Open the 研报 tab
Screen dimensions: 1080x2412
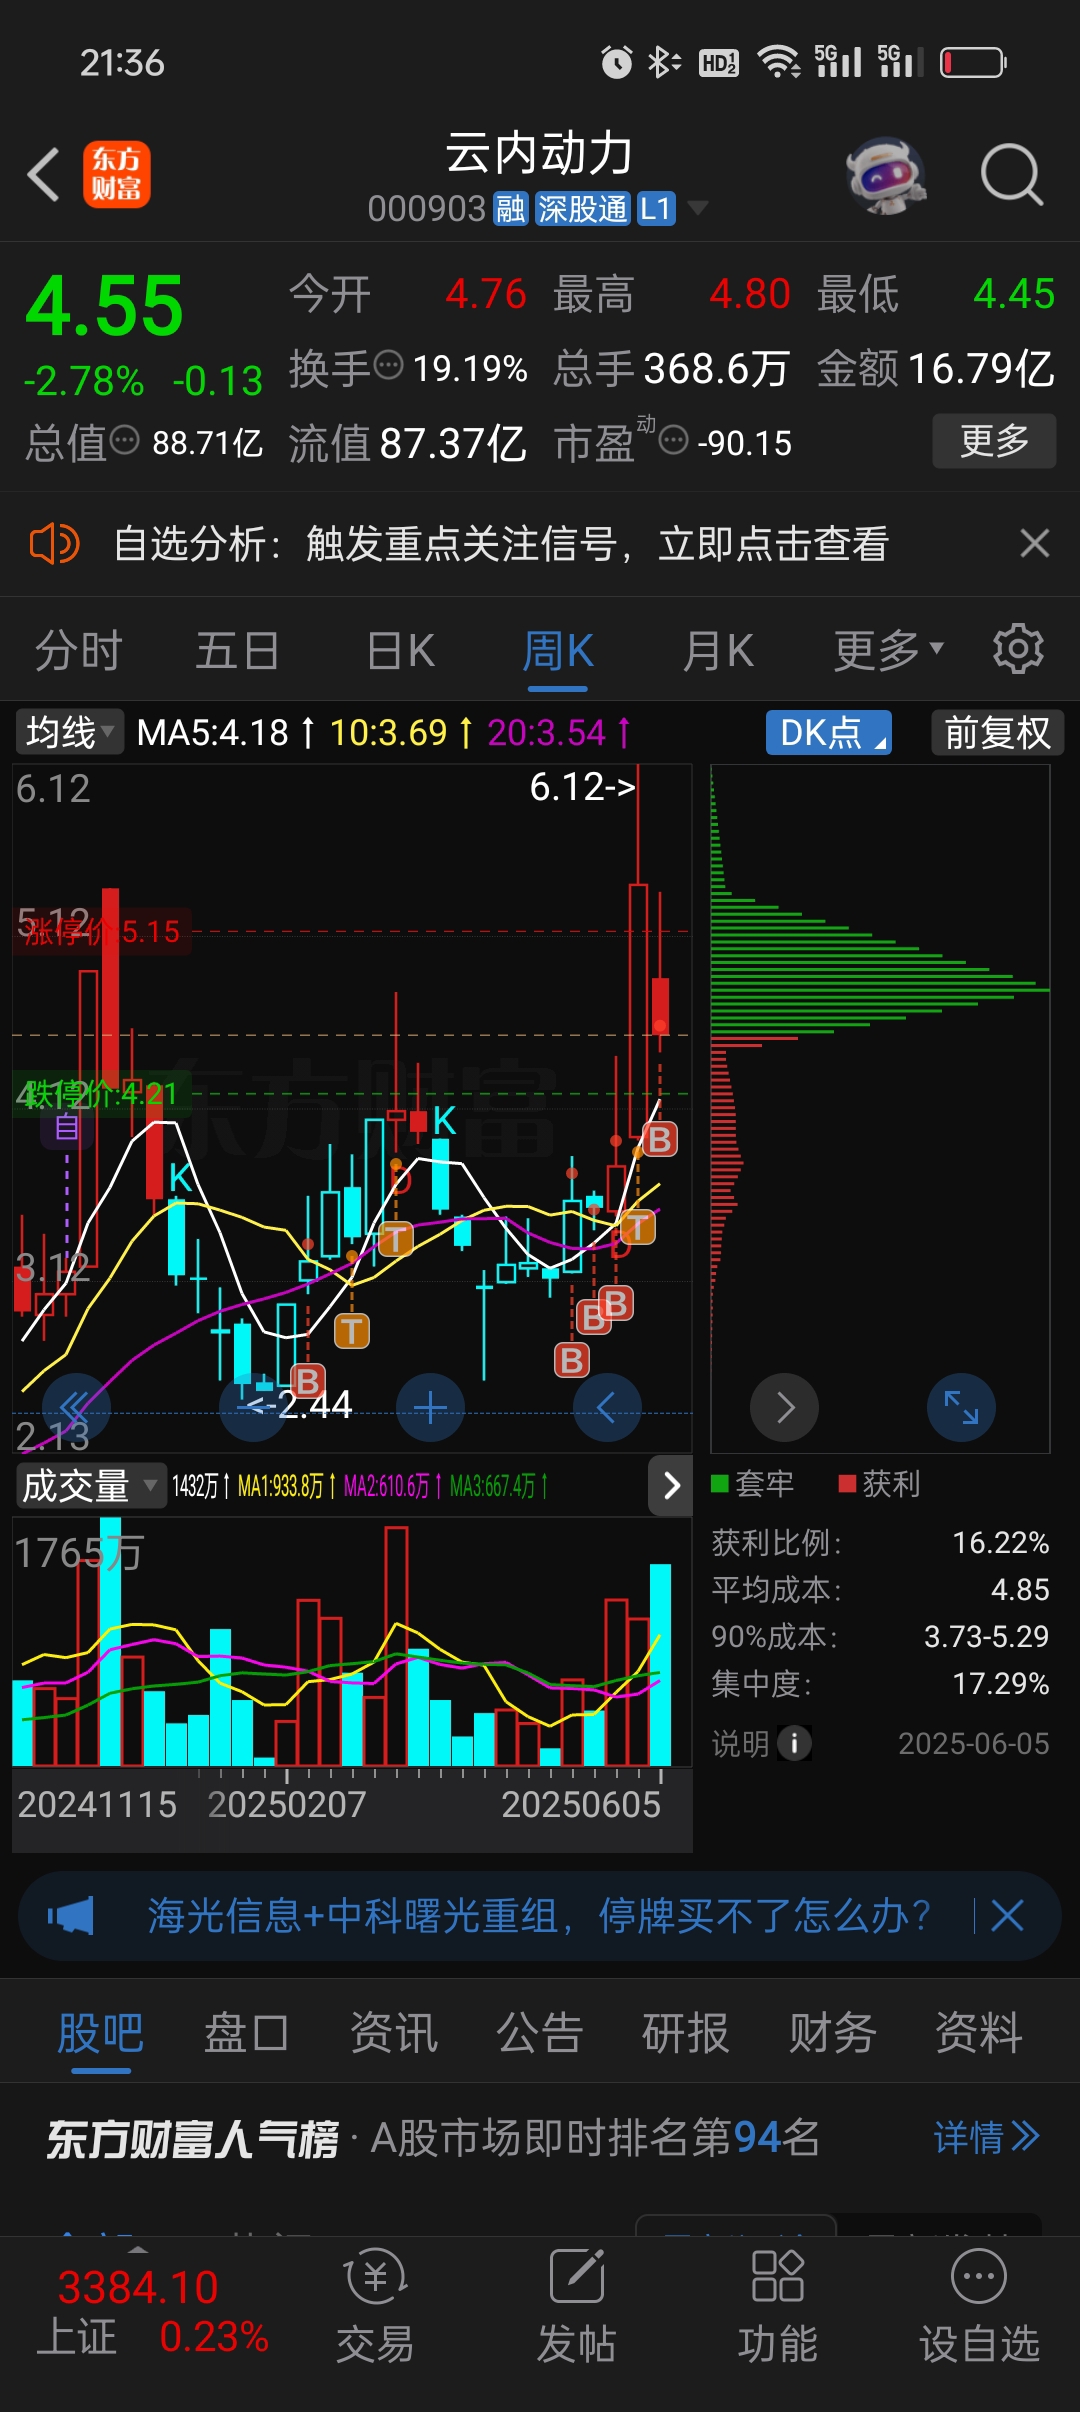pyautogui.click(x=685, y=2032)
